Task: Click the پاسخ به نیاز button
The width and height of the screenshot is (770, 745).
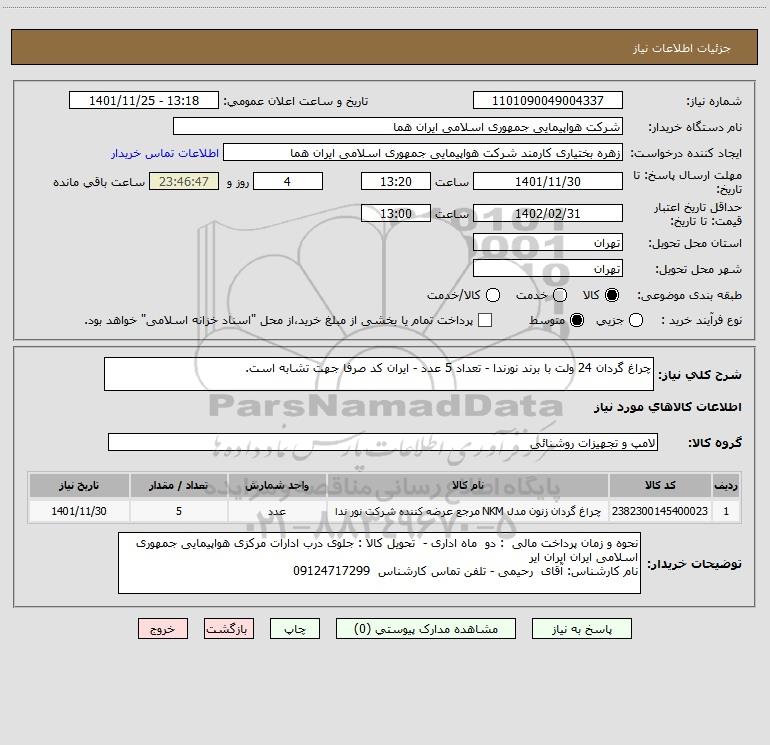Action: click(581, 629)
